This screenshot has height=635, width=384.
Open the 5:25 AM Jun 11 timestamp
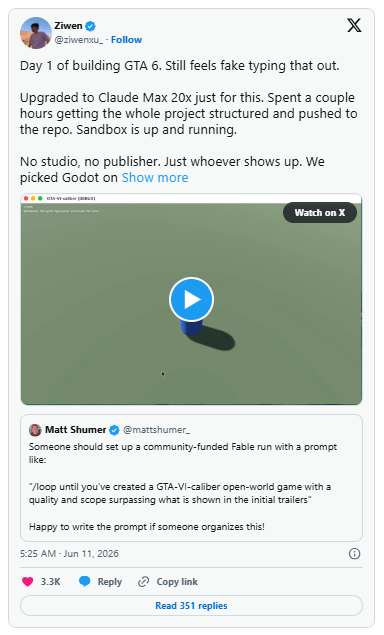point(69,554)
